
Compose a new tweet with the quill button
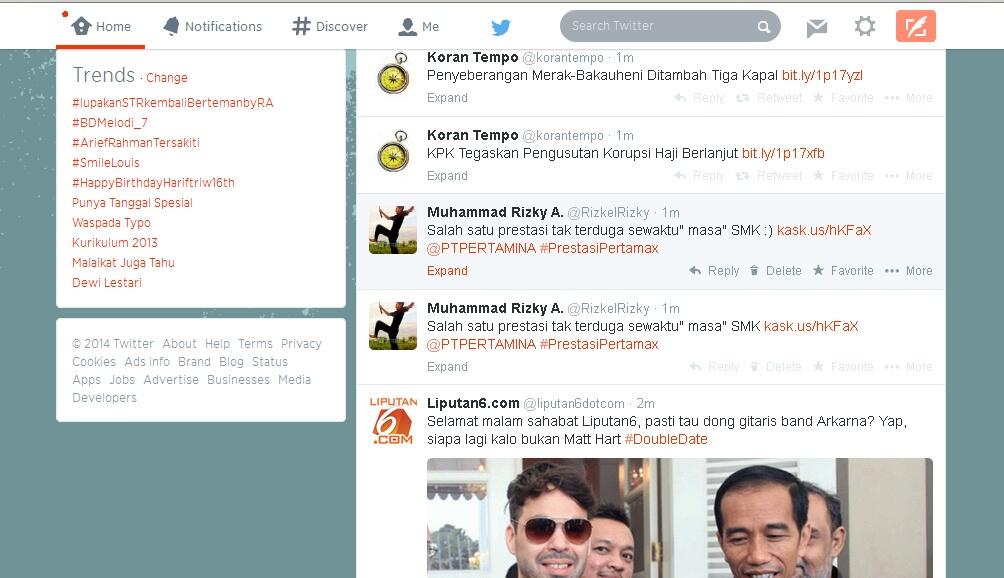916,26
